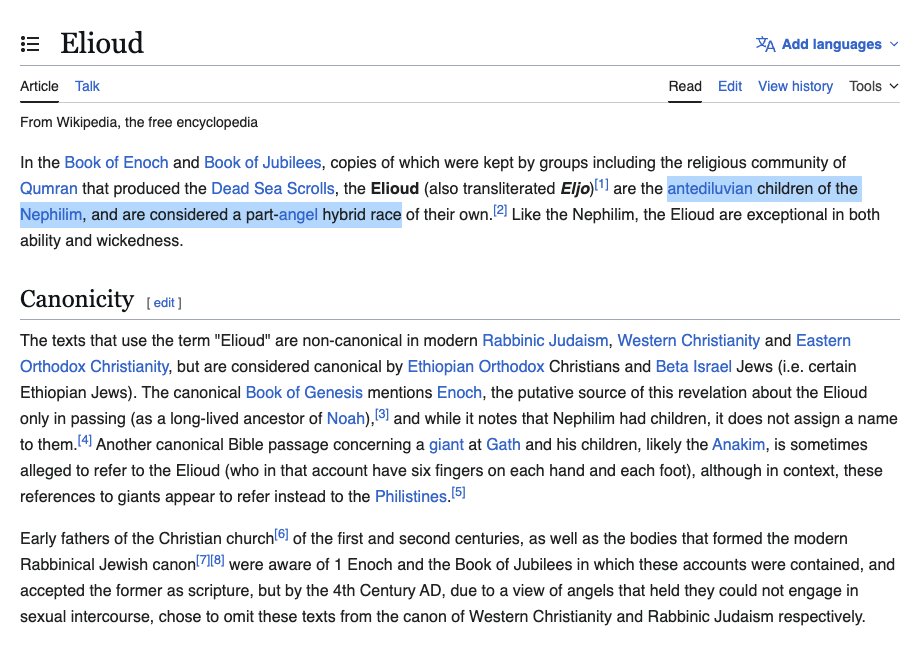917x656 pixels.
Task: Click citation reference [7]
Action: coord(202,560)
